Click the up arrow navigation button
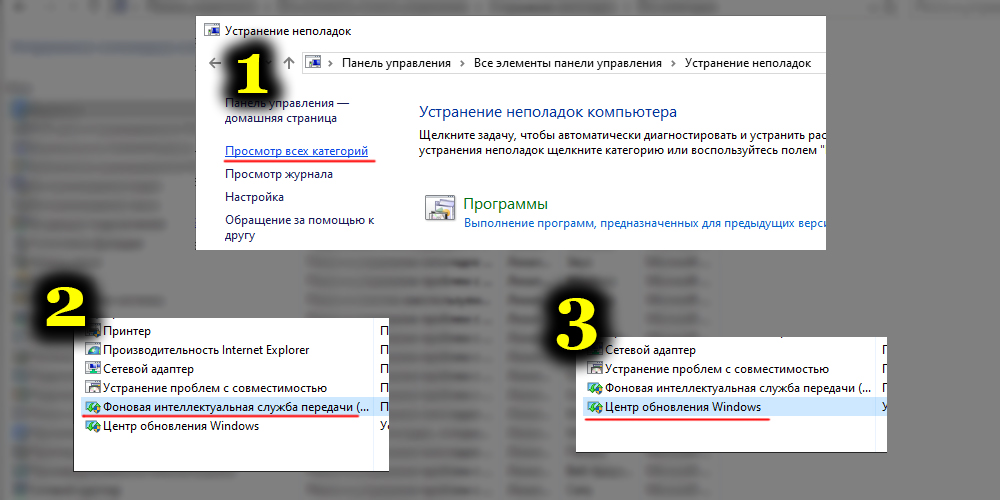Screen dimensions: 1000x500 click(289, 63)
